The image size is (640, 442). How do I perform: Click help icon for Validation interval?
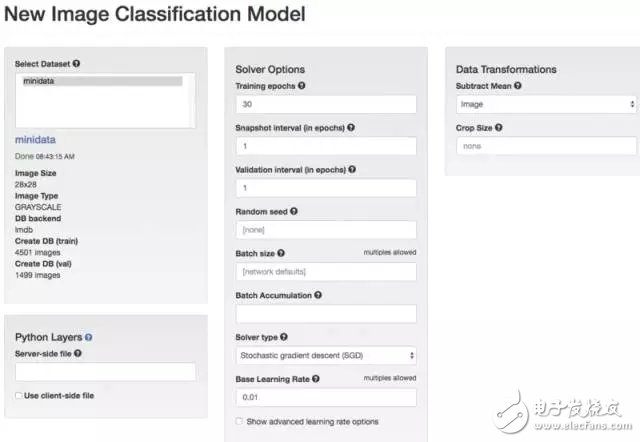(353, 170)
